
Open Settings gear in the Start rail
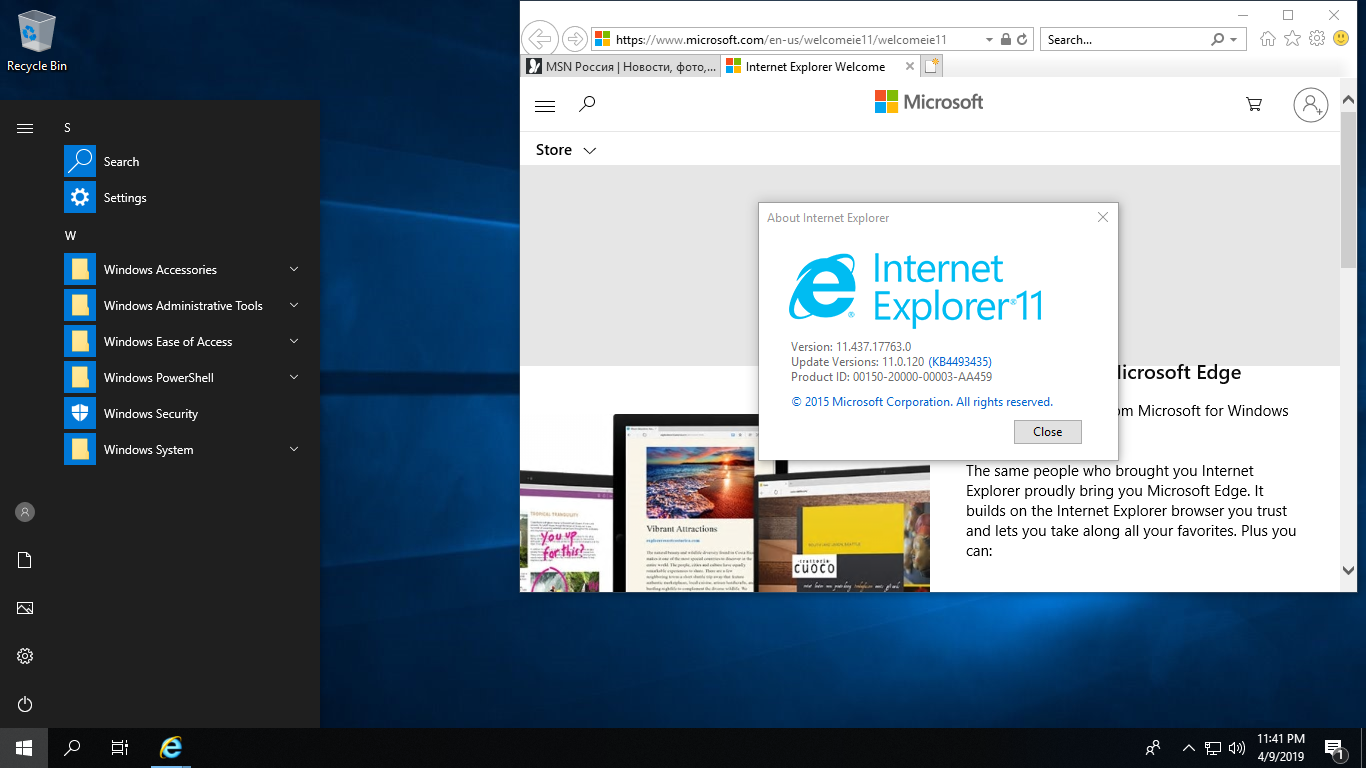[x=25, y=656]
